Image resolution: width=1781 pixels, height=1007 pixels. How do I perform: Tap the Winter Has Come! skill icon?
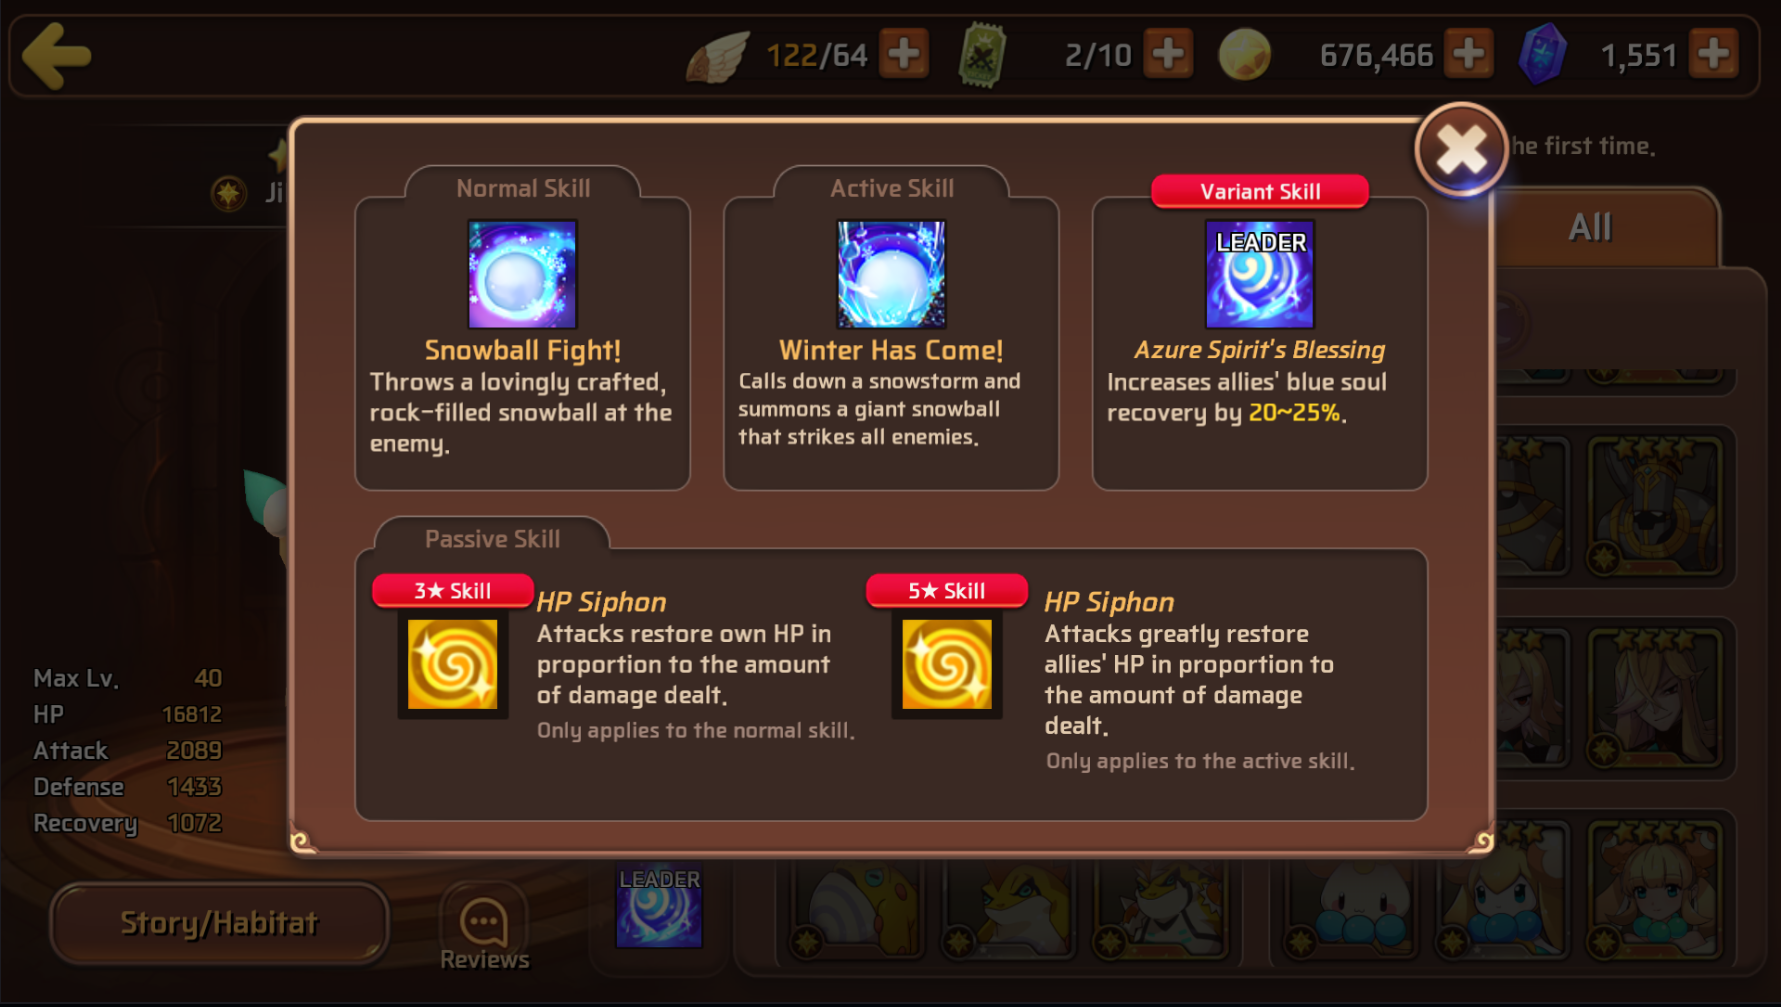(x=891, y=274)
